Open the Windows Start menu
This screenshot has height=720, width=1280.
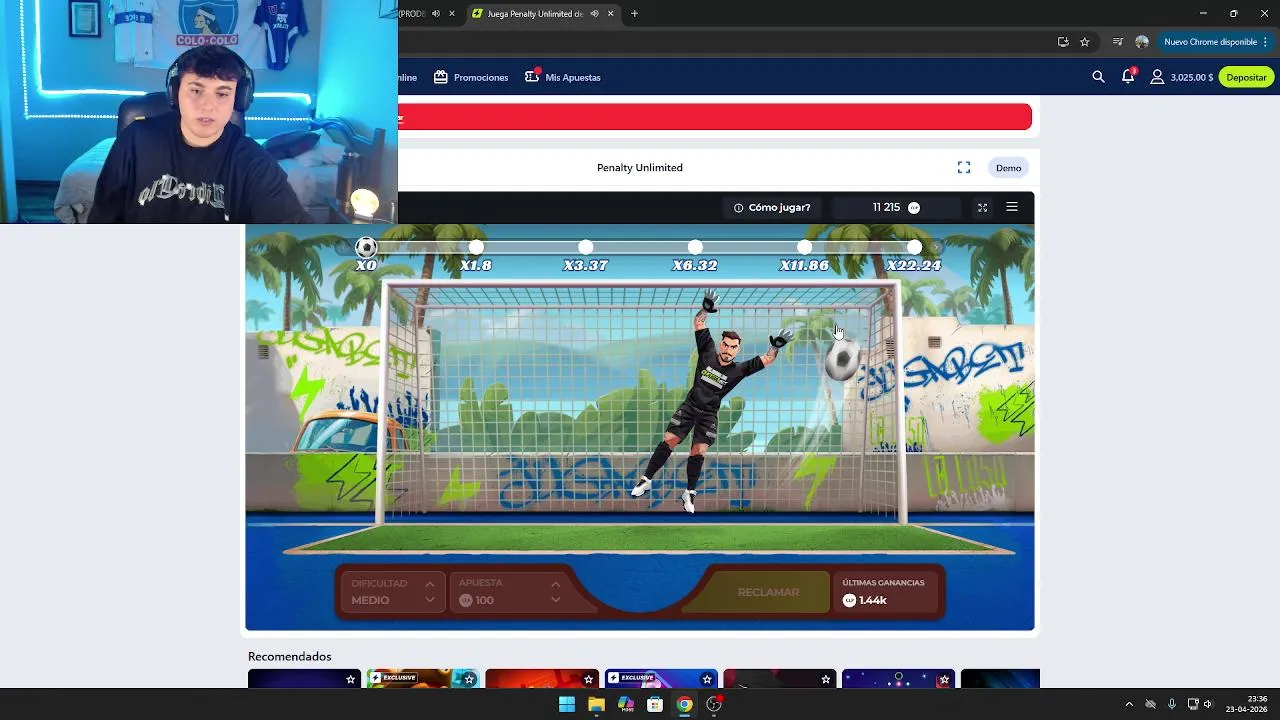(x=567, y=704)
